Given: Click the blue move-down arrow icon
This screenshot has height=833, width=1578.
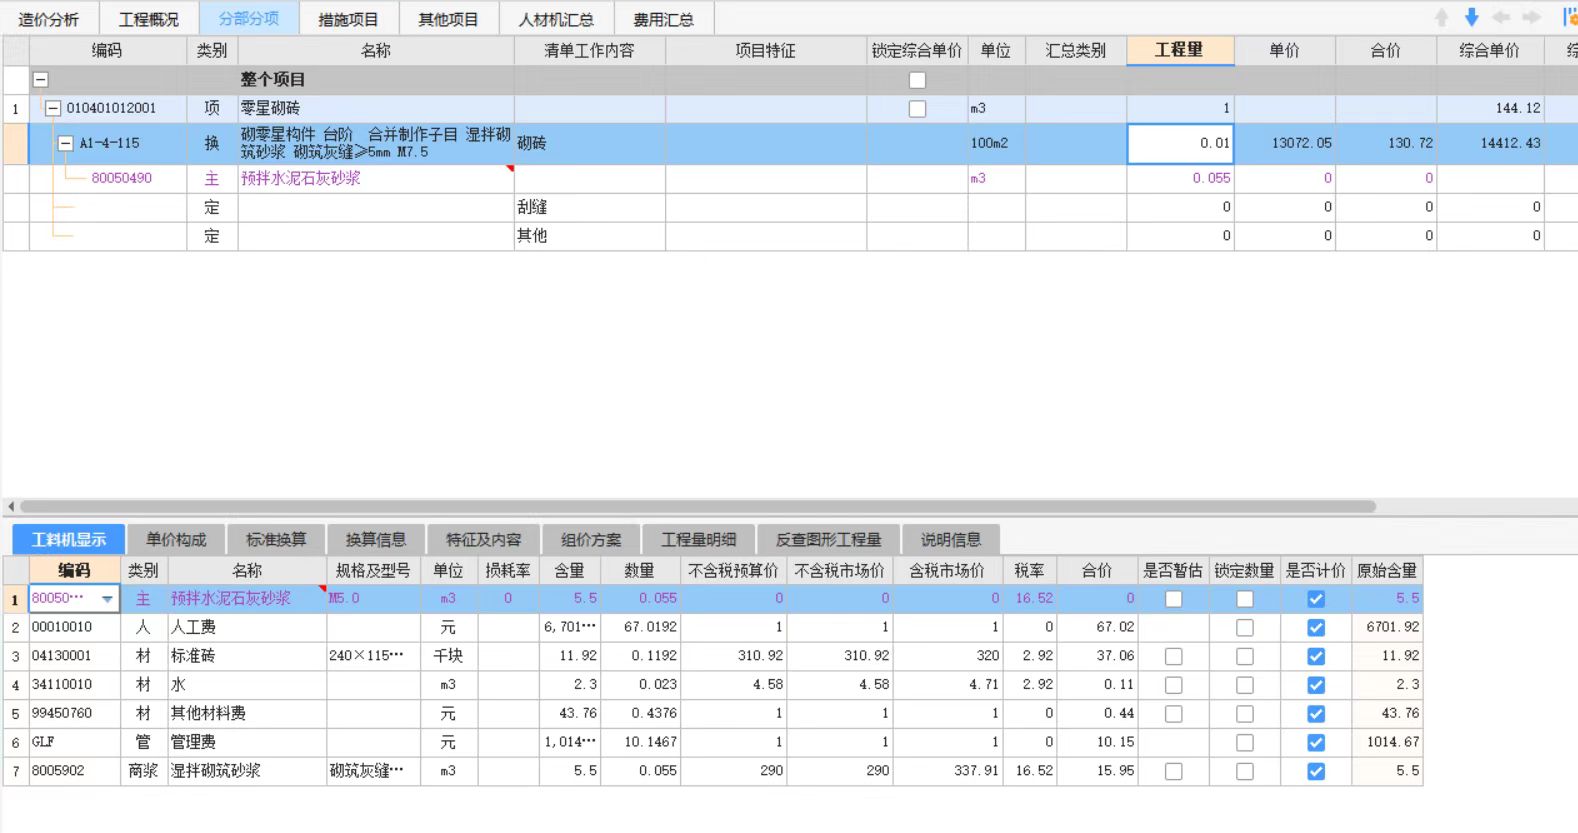Looking at the screenshot, I should tap(1471, 17).
